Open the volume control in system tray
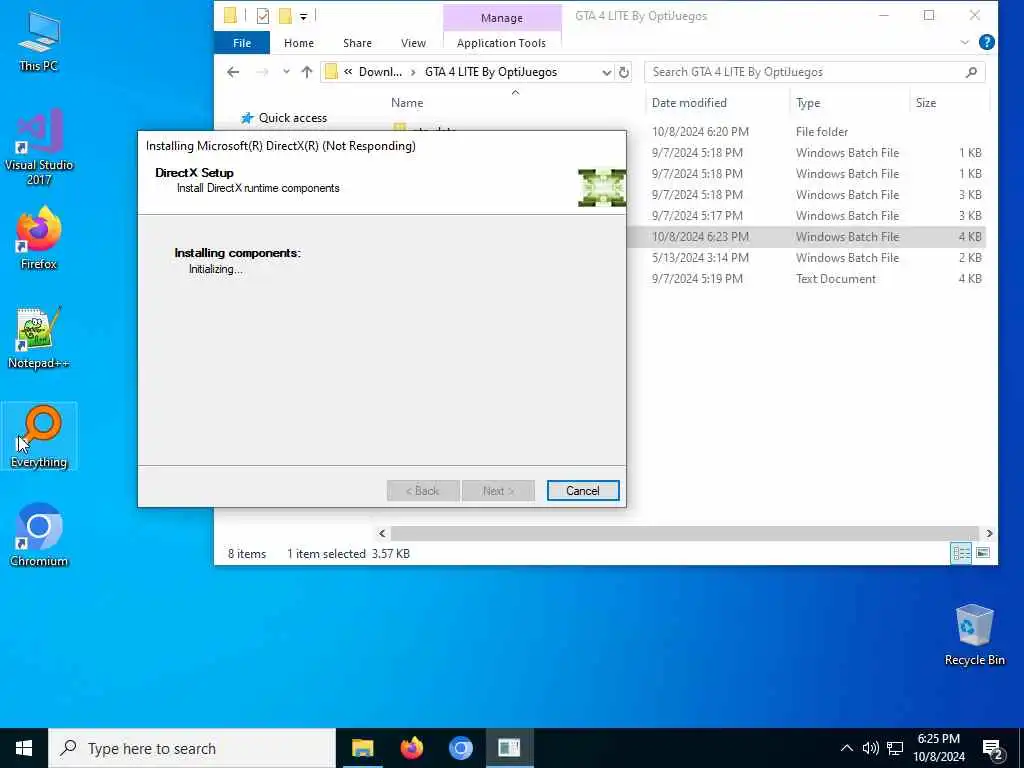 pos(870,748)
